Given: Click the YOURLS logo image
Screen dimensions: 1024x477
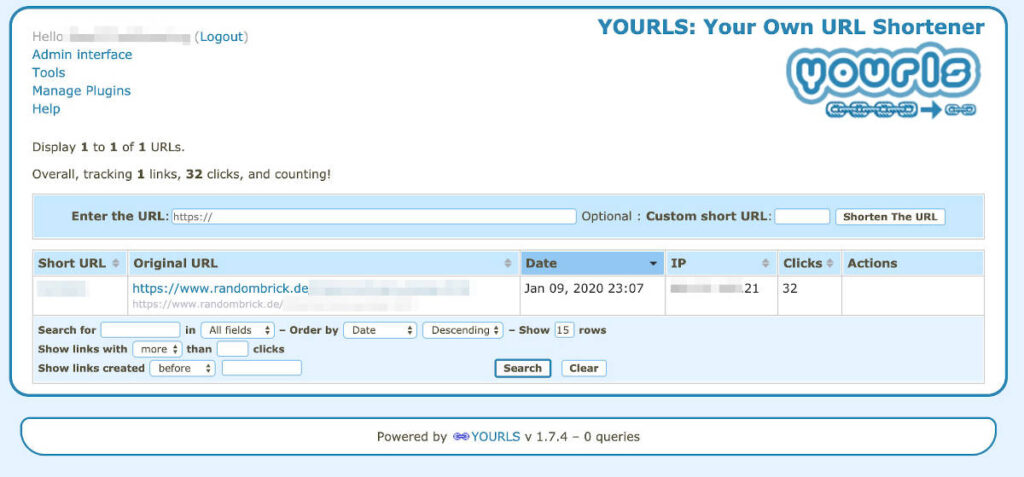Looking at the screenshot, I should pos(884,81).
